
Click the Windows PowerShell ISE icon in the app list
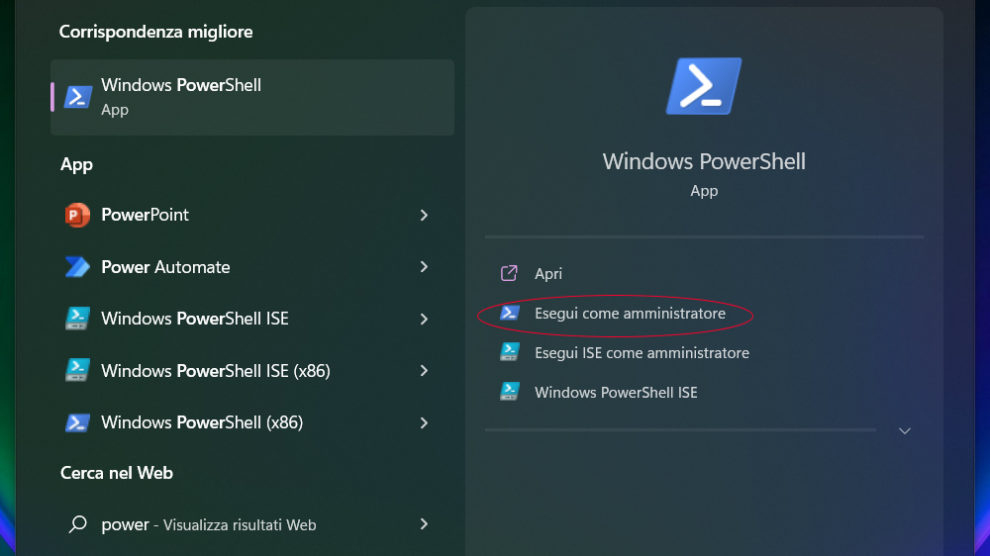click(77, 319)
